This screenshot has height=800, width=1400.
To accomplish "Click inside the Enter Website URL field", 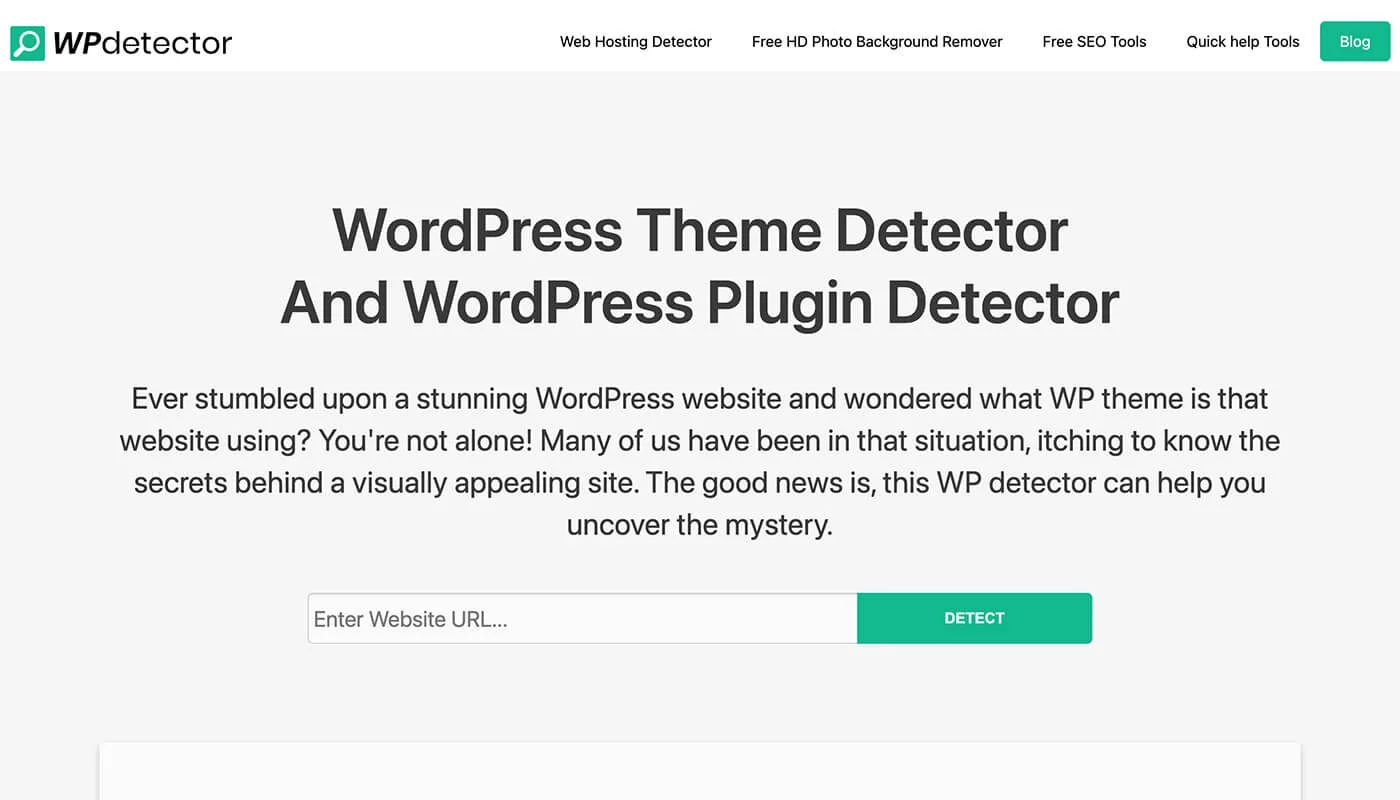I will point(580,618).
